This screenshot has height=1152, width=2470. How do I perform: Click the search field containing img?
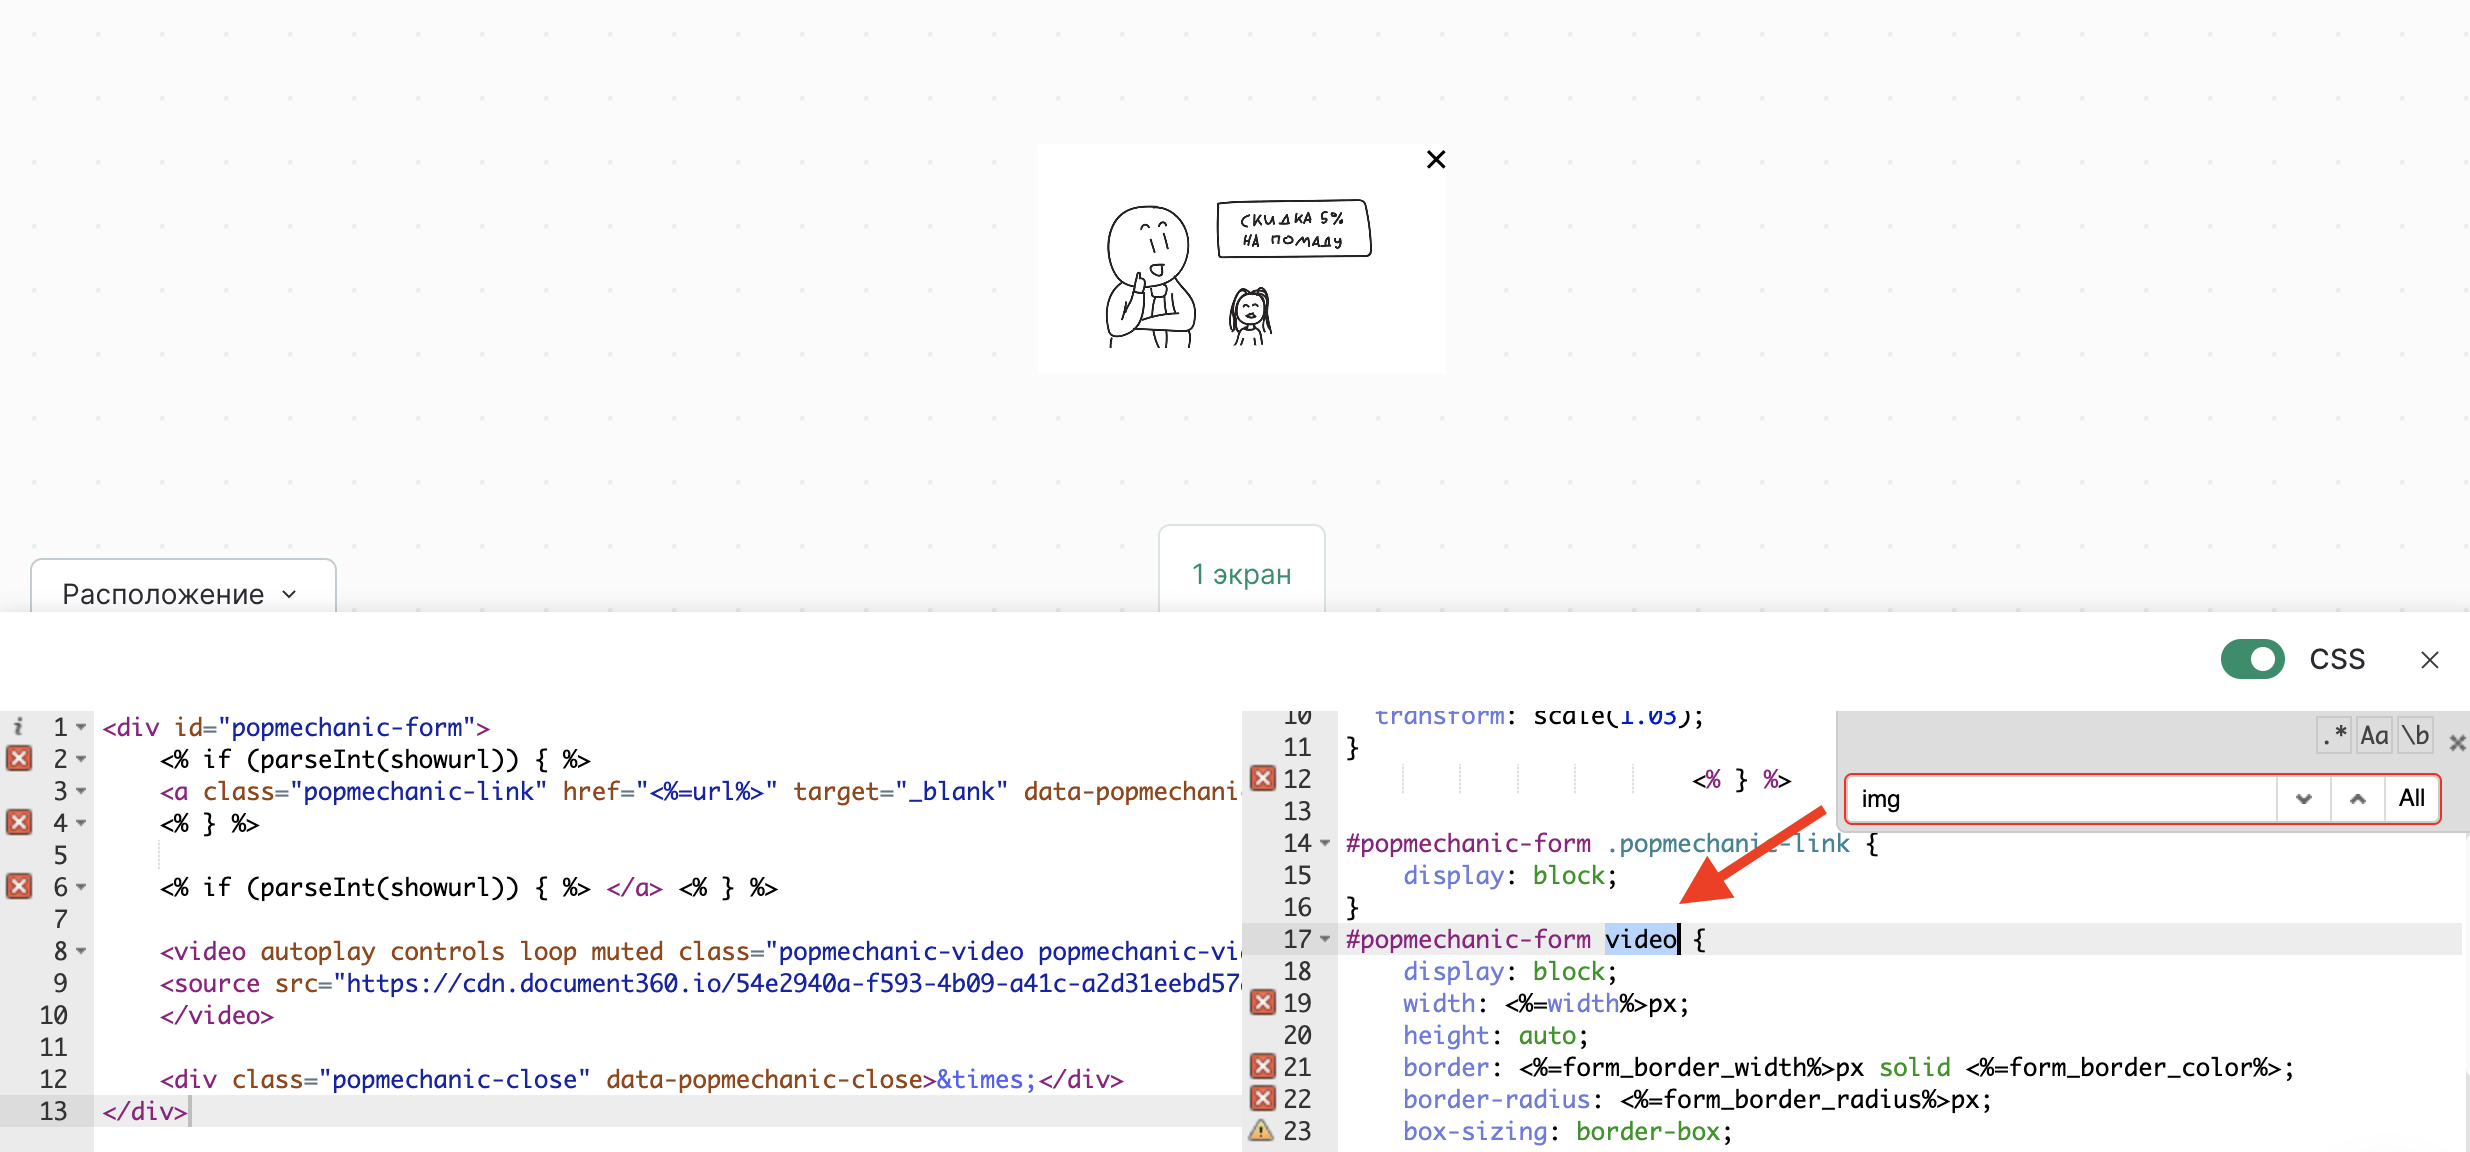[x=2062, y=798]
